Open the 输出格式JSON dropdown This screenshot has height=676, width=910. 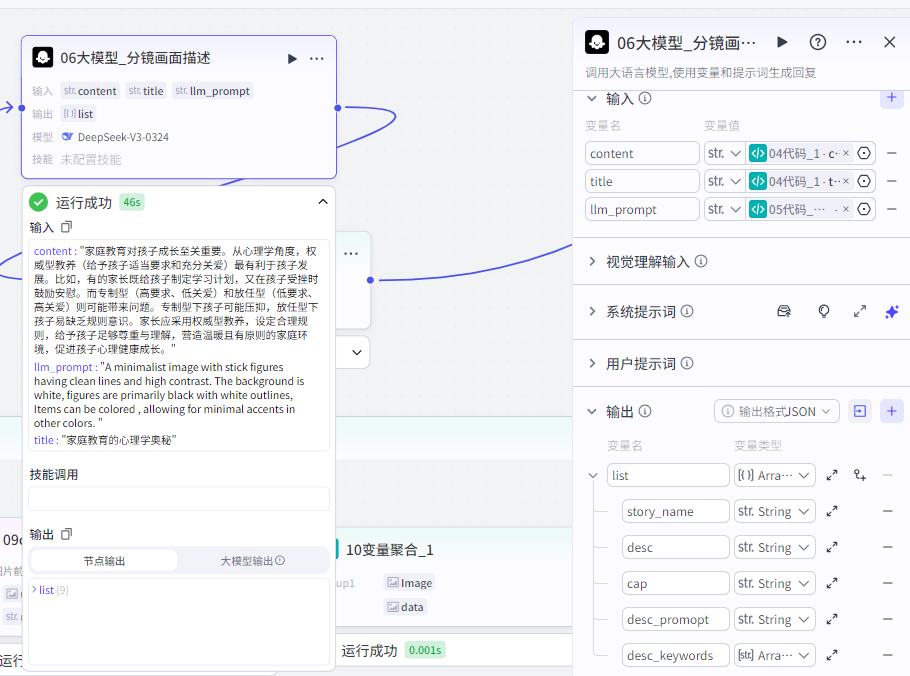click(777, 411)
